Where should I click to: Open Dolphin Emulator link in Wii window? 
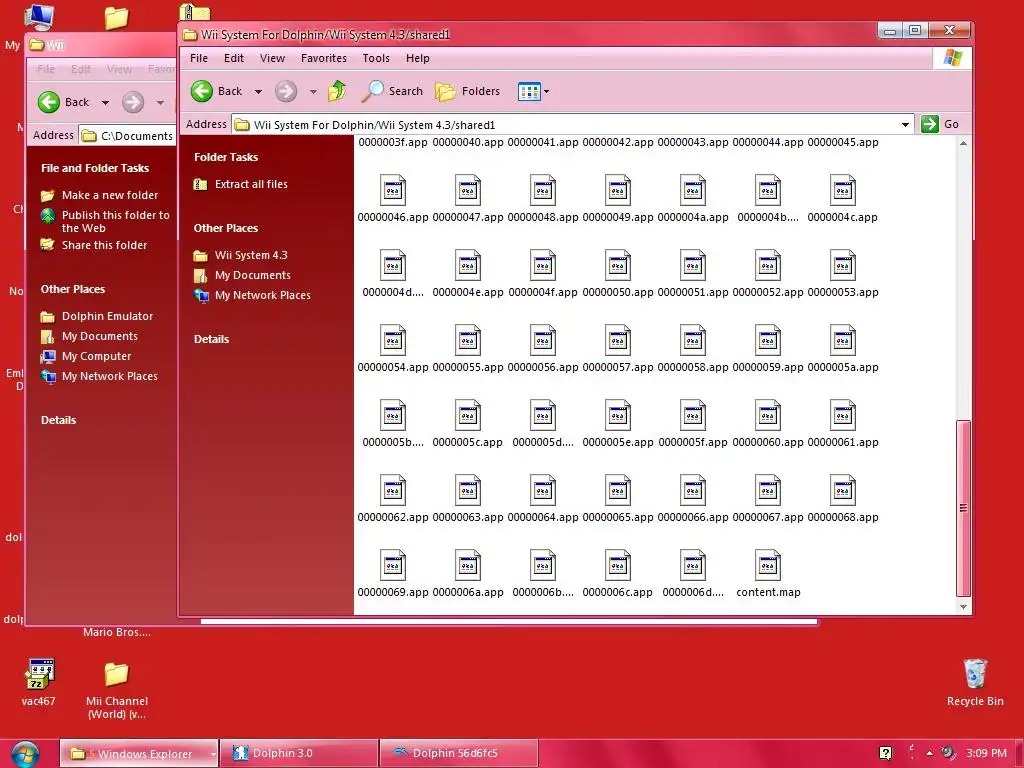point(107,316)
